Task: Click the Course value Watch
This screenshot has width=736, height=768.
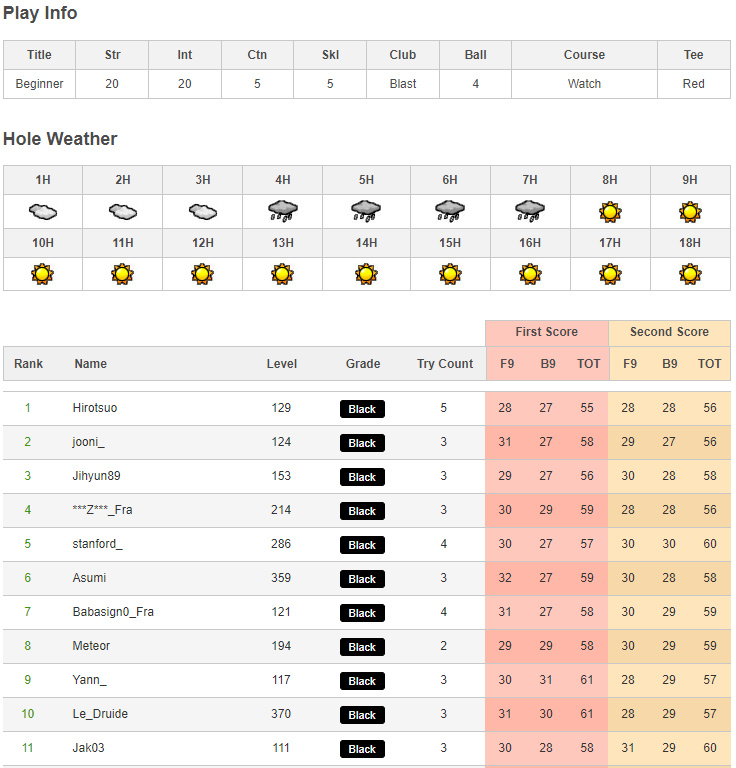Action: [584, 84]
